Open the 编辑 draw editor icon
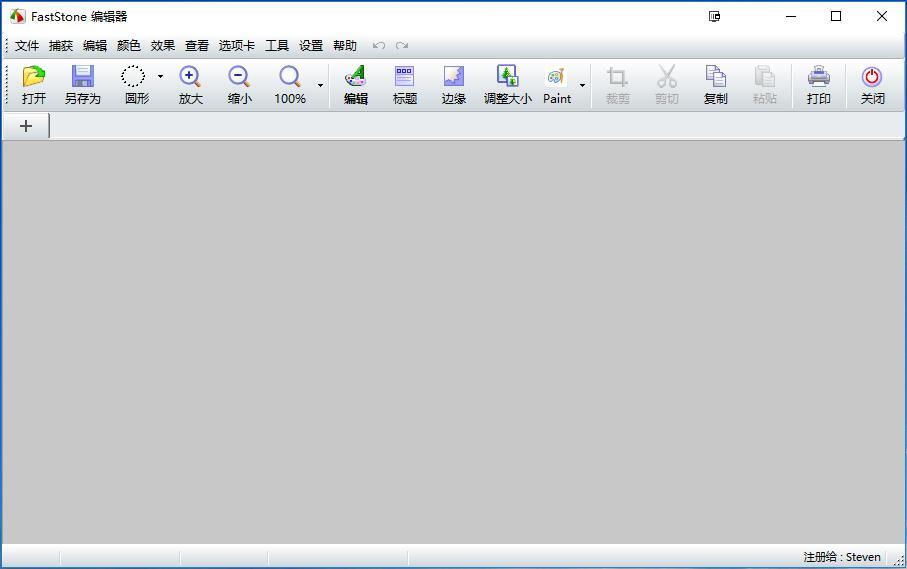This screenshot has height=569, width=907. pos(356,76)
